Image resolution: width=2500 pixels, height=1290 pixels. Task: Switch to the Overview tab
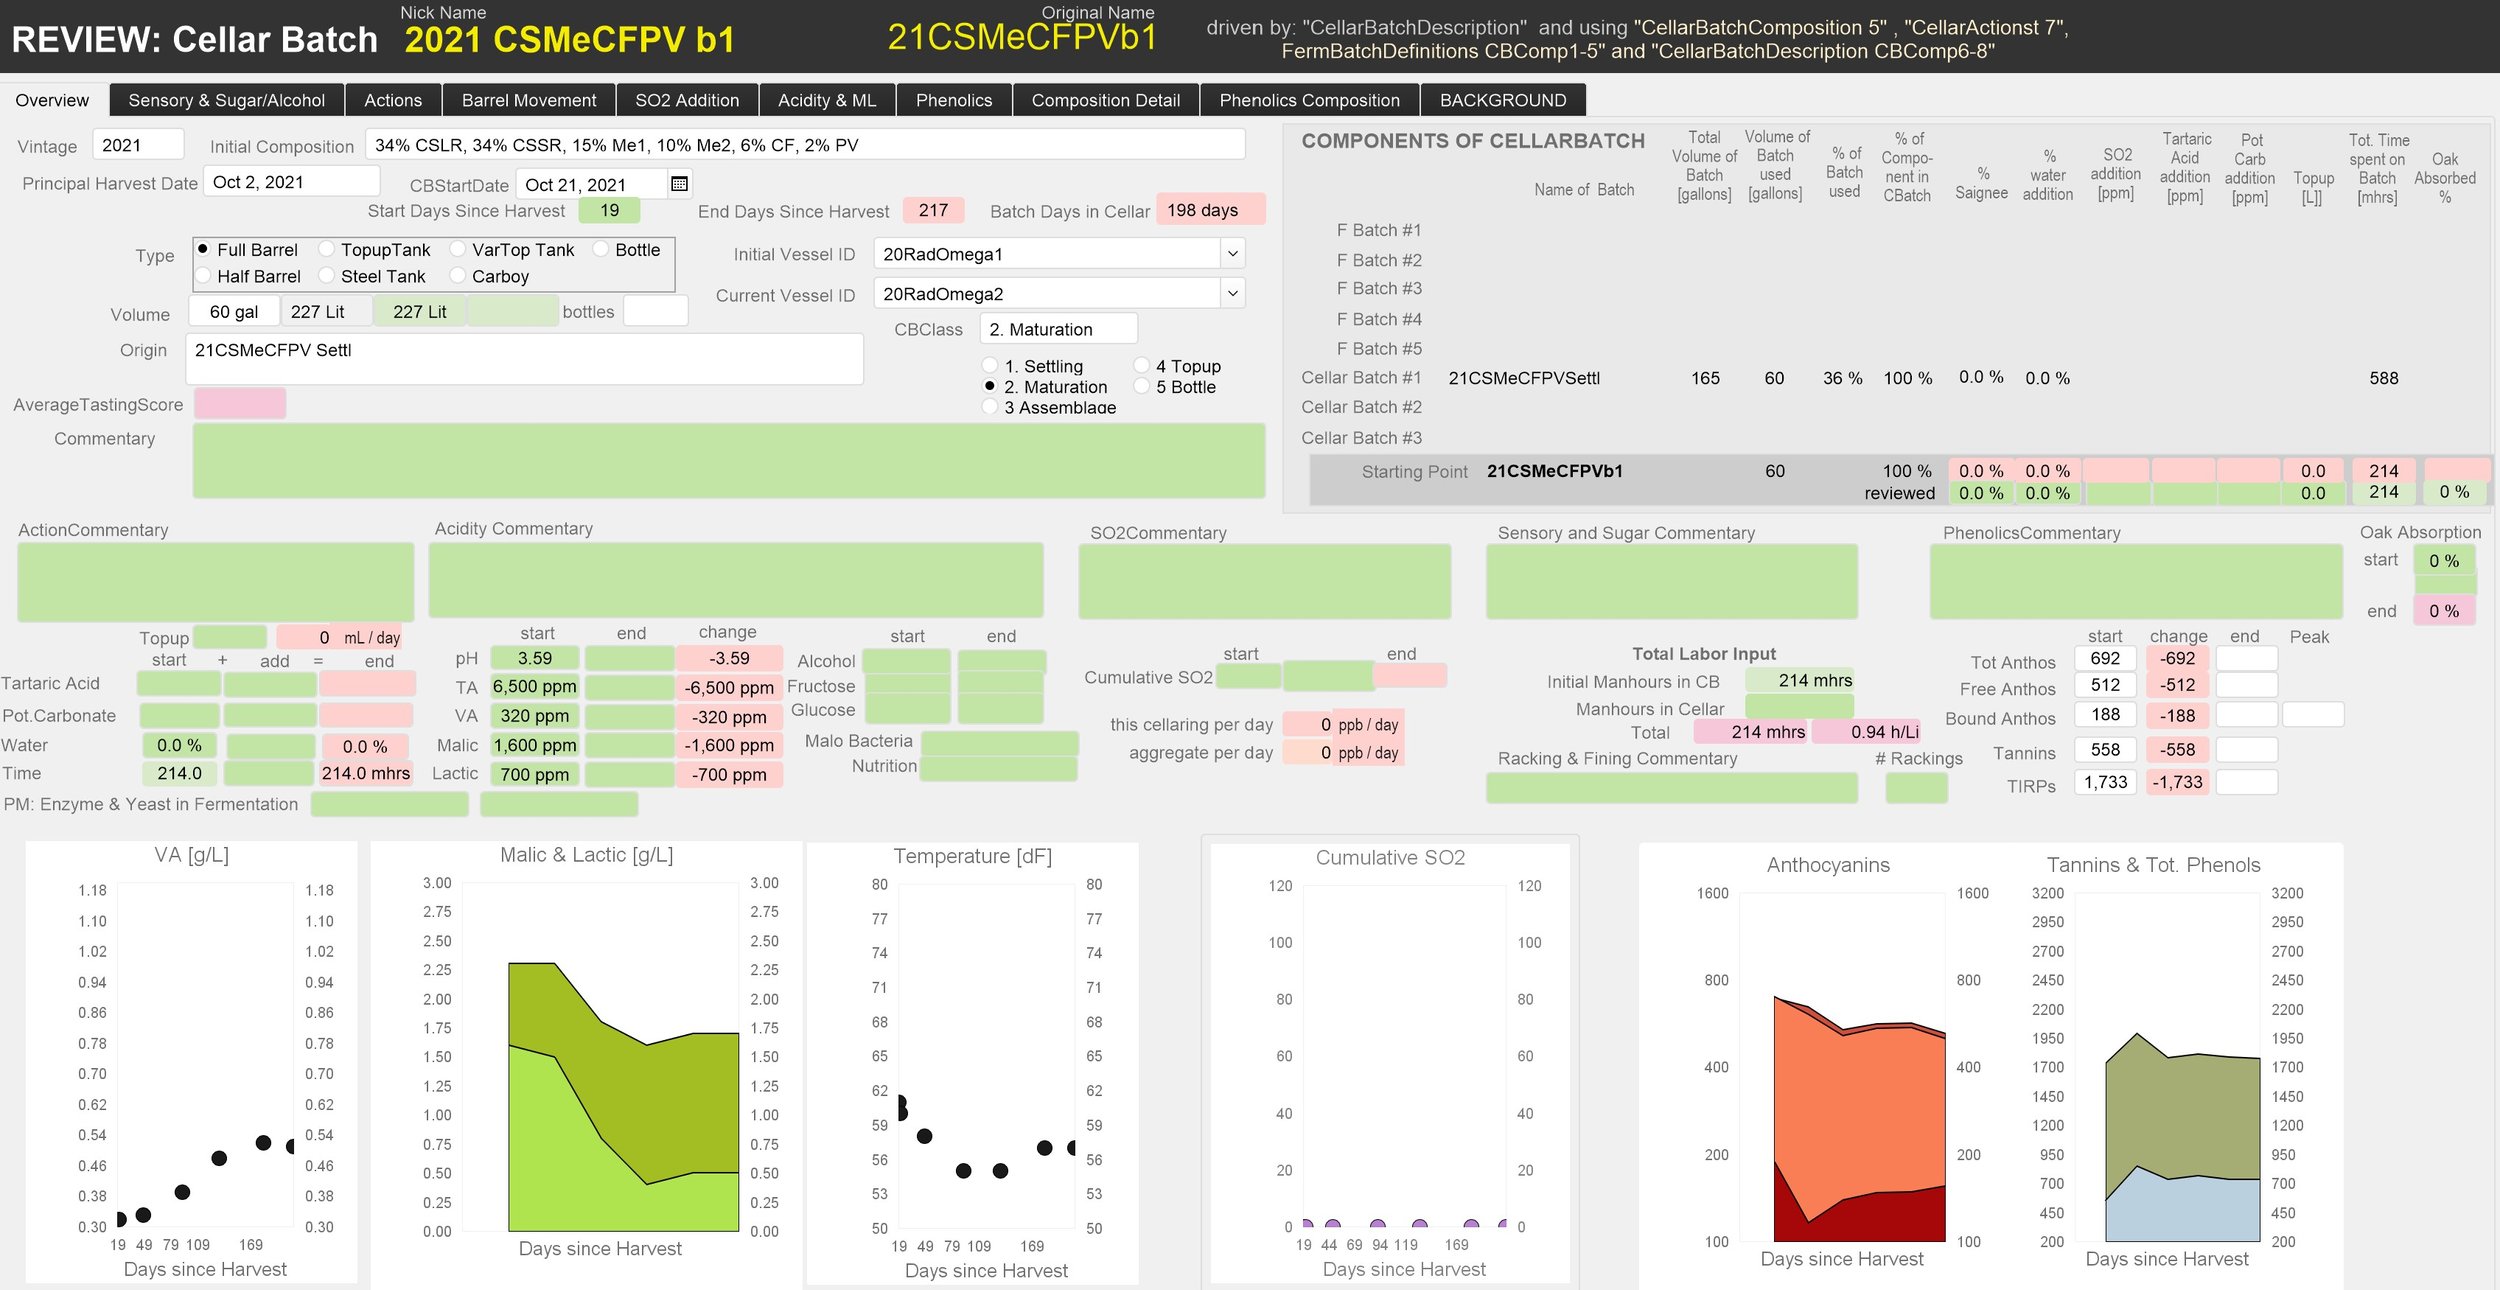(x=52, y=100)
